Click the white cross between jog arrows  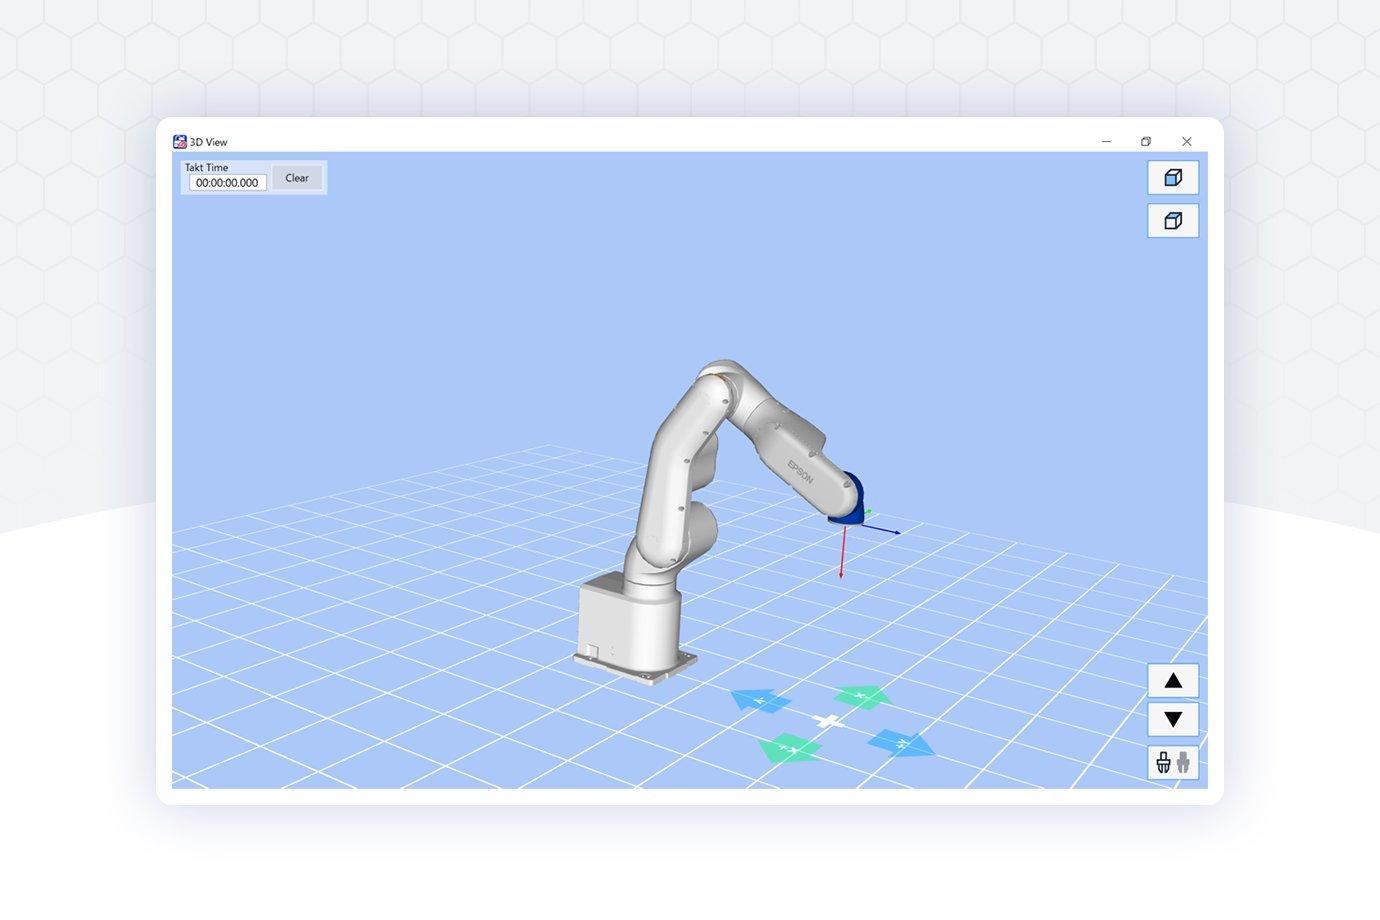[827, 721]
